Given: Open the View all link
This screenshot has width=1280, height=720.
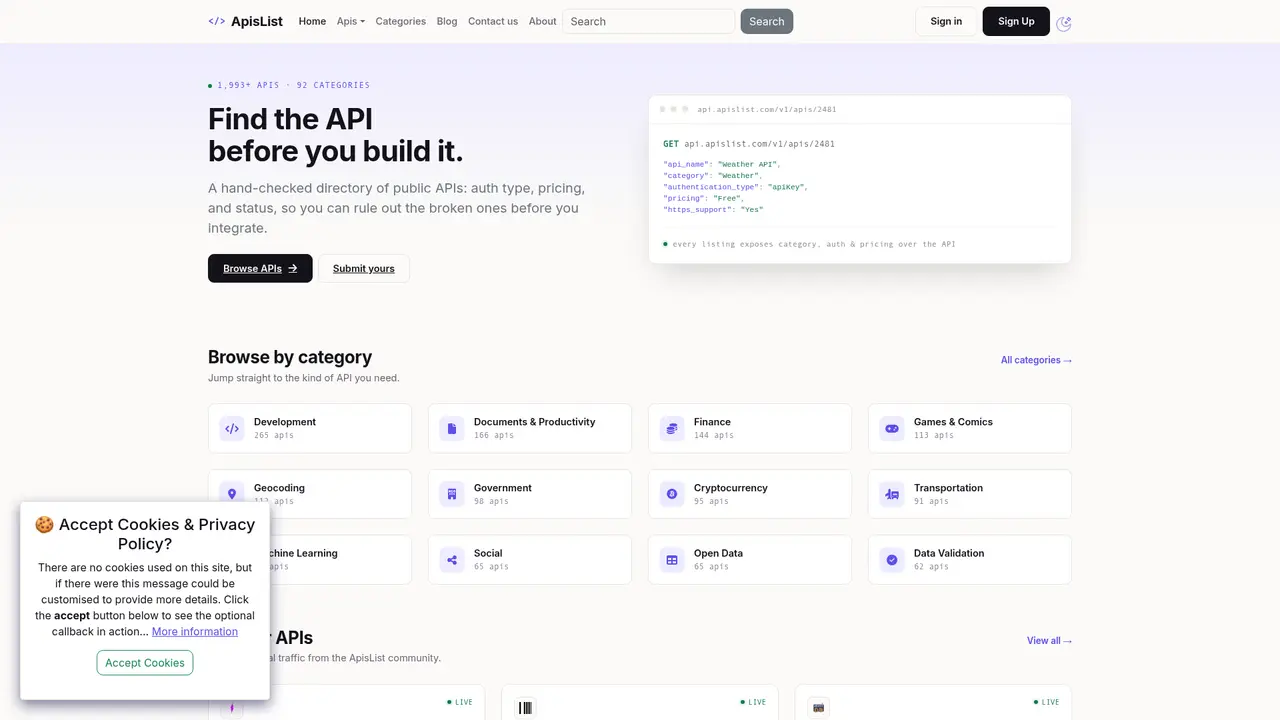Looking at the screenshot, I should [x=1049, y=641].
